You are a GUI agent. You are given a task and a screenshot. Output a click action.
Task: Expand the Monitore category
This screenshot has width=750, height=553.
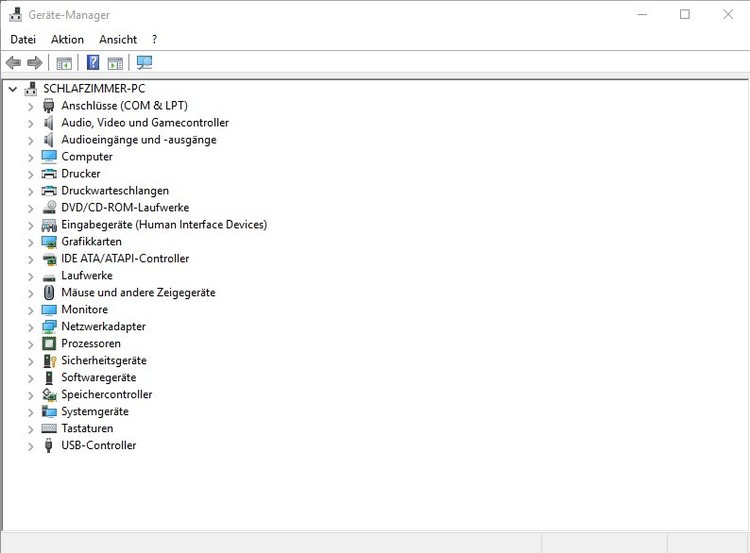tap(31, 310)
